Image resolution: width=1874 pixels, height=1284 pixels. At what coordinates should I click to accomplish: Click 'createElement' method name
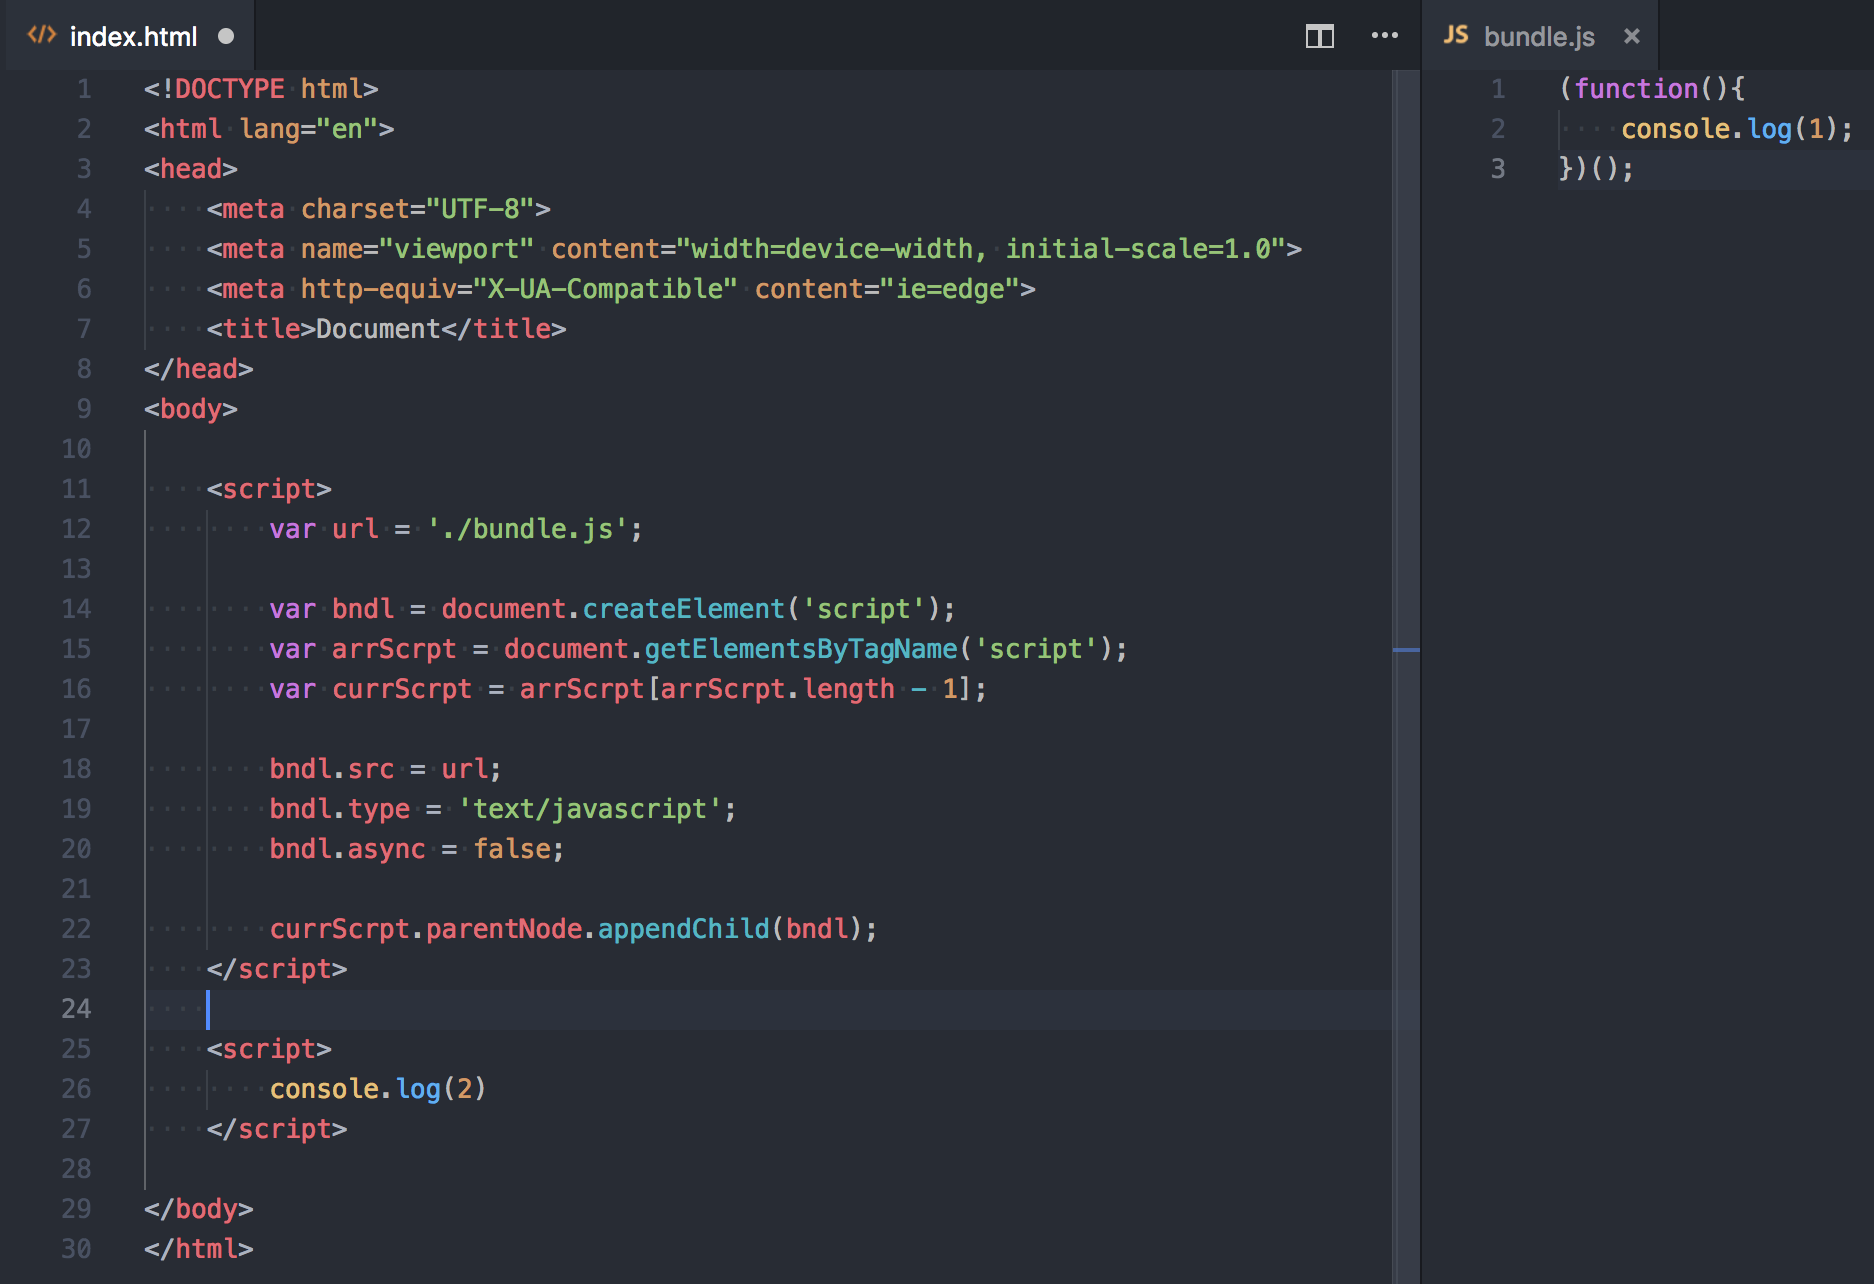coord(684,609)
